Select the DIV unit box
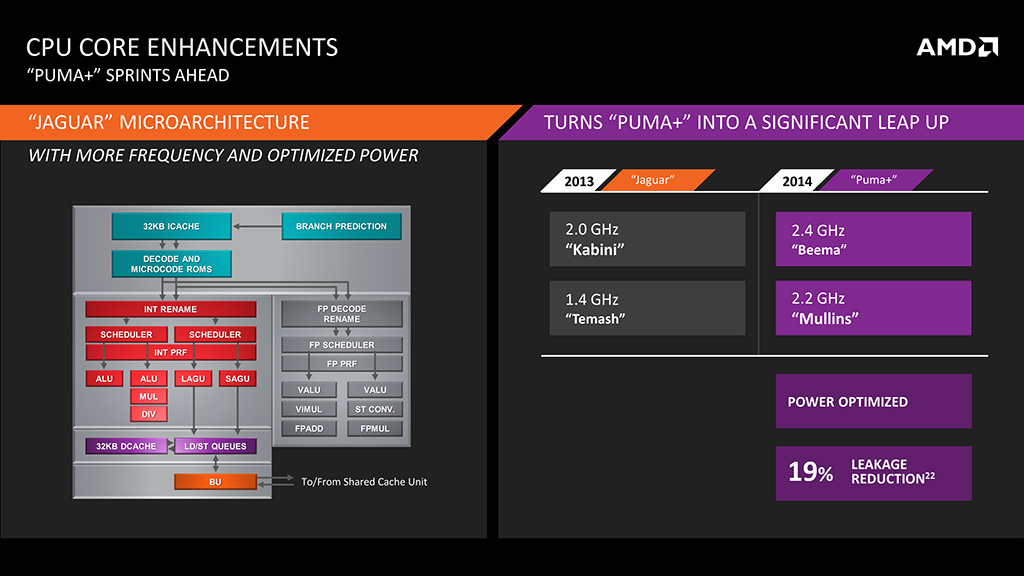 (148, 413)
